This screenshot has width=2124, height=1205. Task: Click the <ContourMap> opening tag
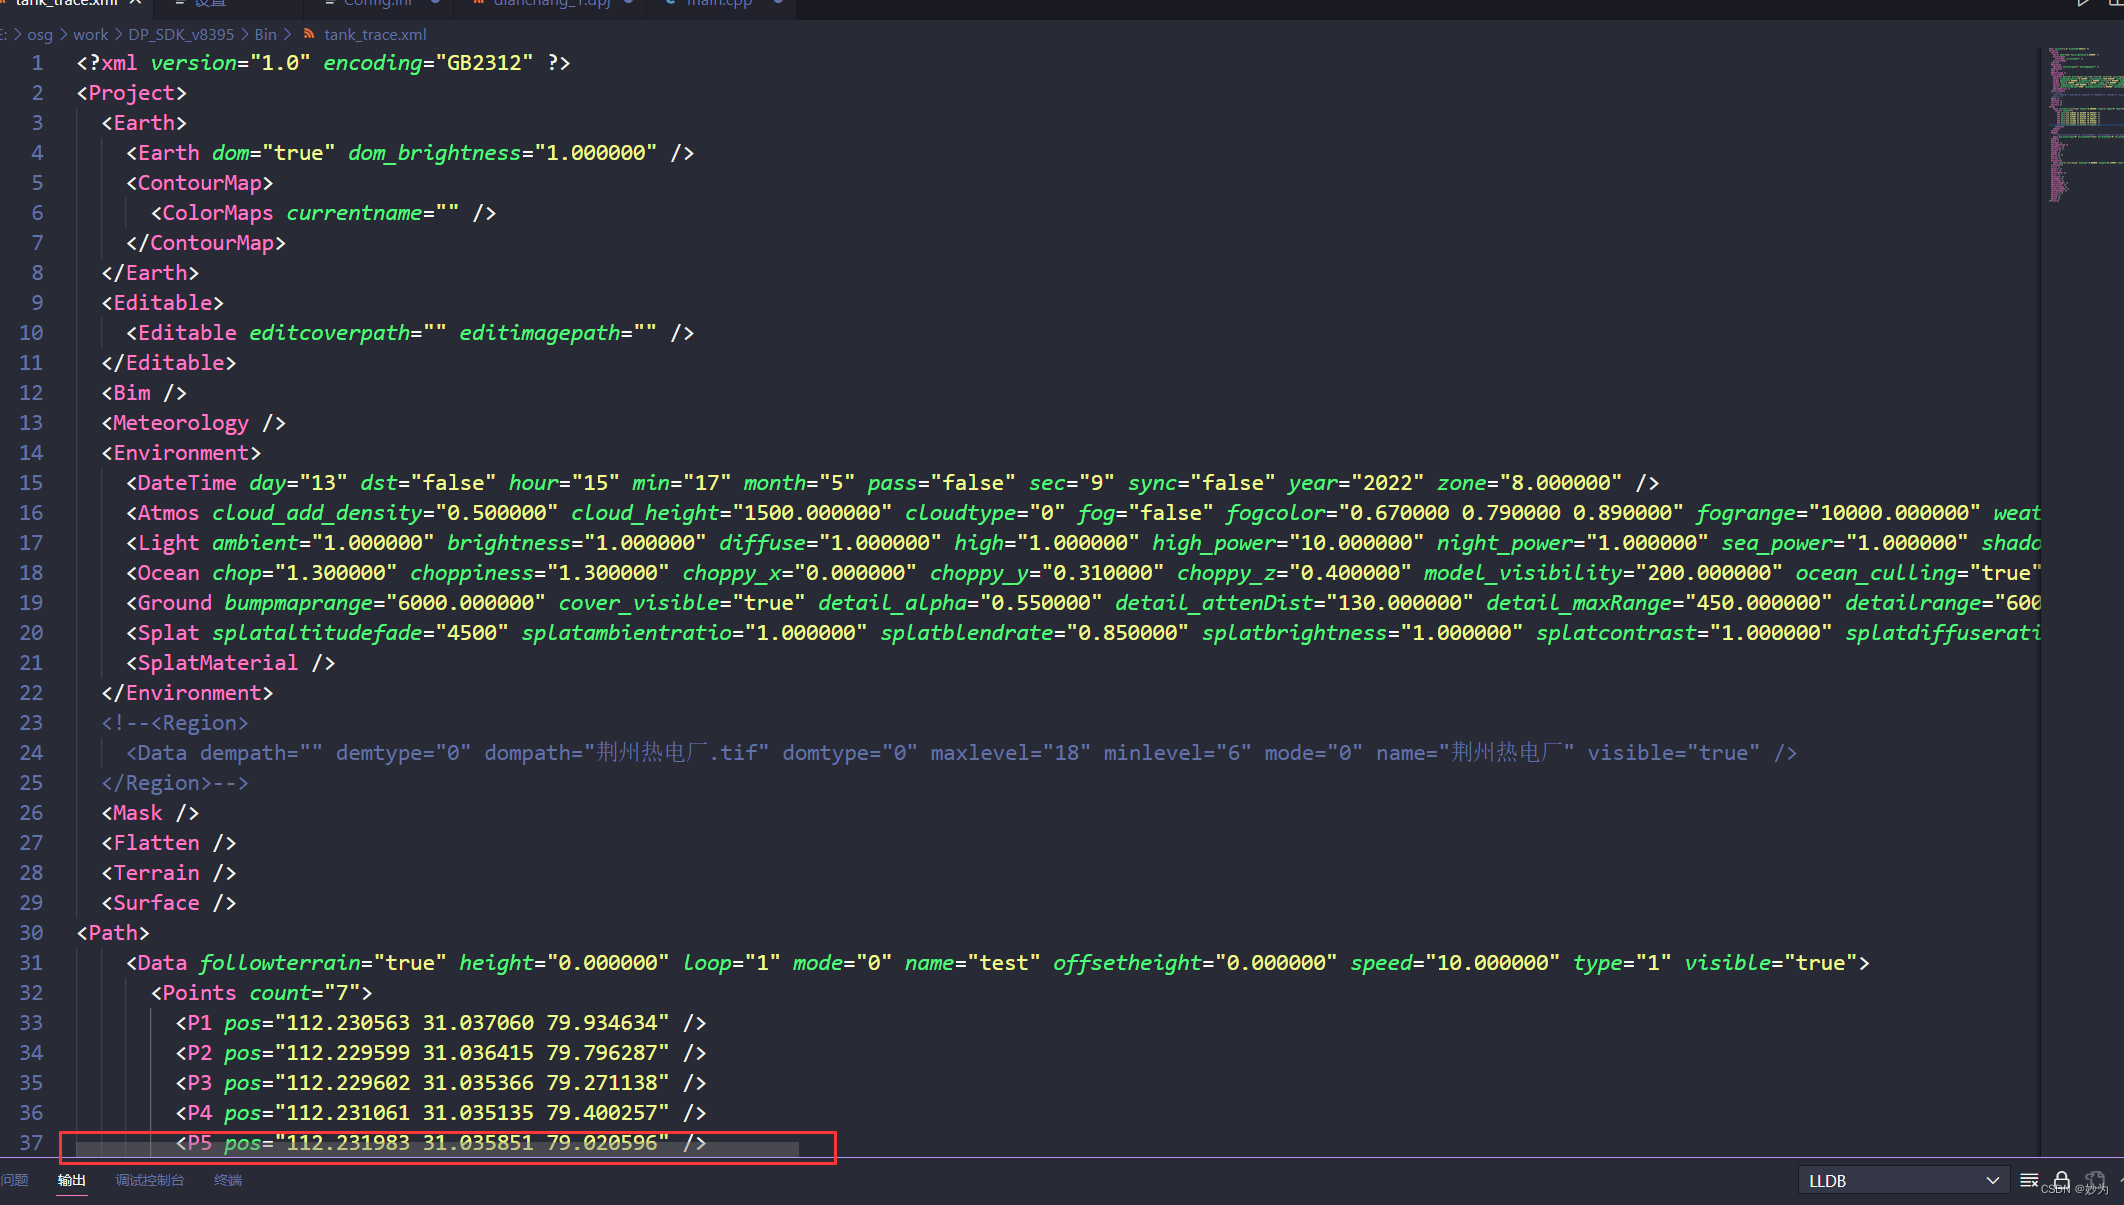point(200,183)
